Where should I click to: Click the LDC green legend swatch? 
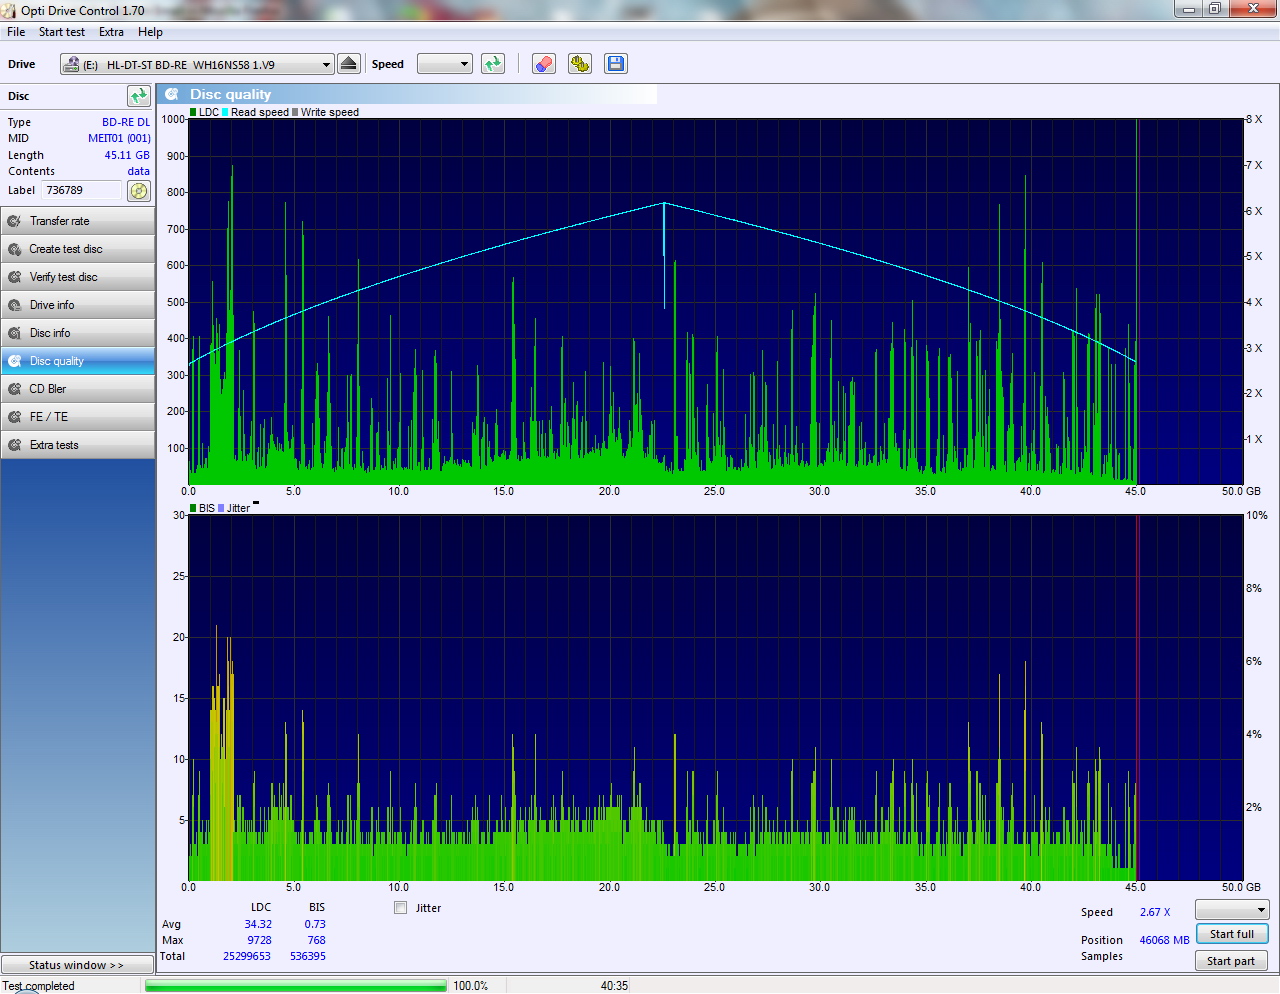(193, 112)
